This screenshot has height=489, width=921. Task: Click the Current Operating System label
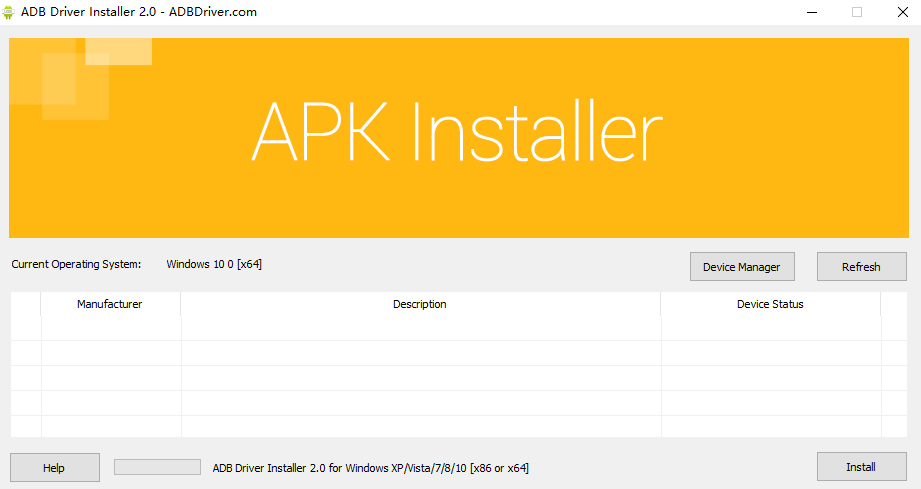[76, 264]
